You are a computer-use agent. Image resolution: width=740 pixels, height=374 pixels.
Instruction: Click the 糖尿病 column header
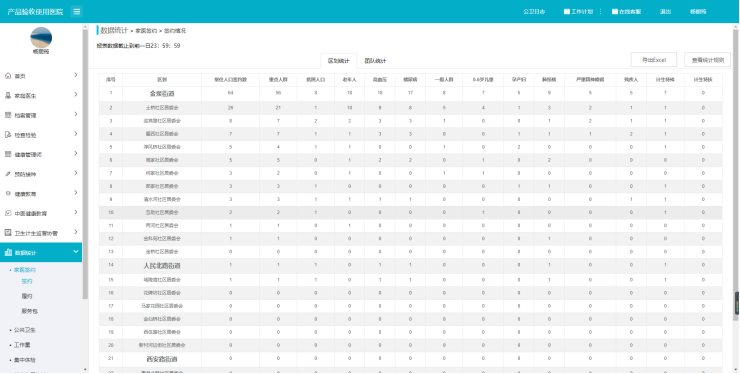(x=410, y=80)
